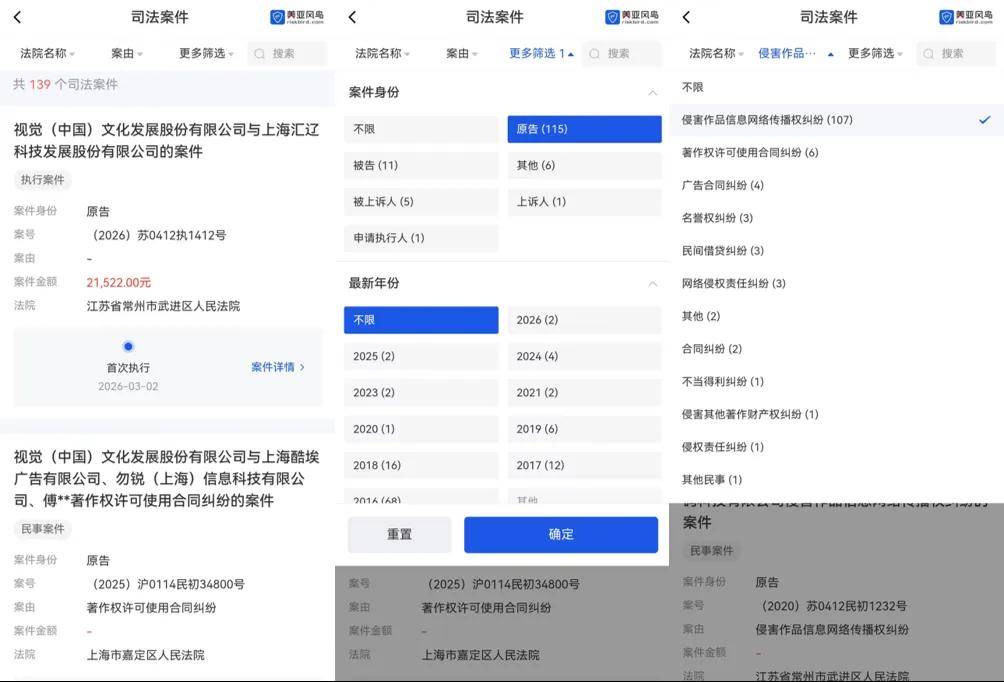This screenshot has height=682, width=1004.
Task: Click the search field in middle panel
Action: 622,54
